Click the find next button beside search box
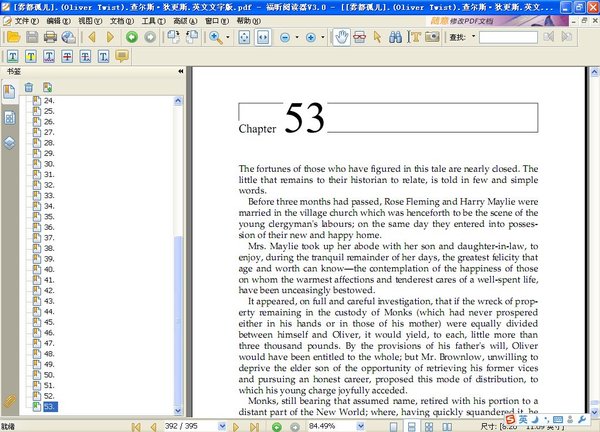The image size is (600, 432). tap(567, 37)
